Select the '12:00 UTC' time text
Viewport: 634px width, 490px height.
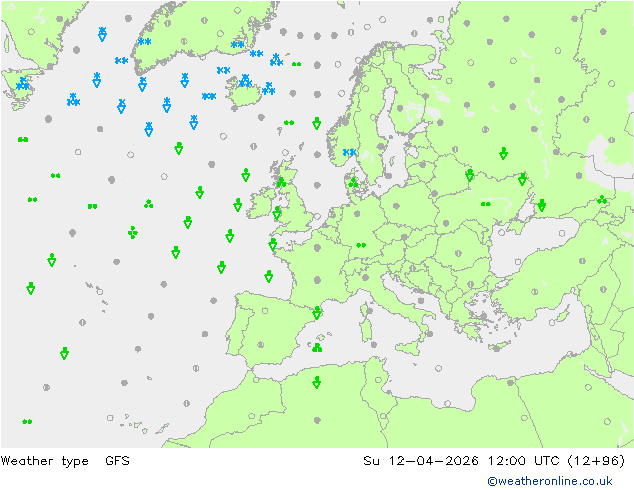pyautogui.click(x=524, y=460)
